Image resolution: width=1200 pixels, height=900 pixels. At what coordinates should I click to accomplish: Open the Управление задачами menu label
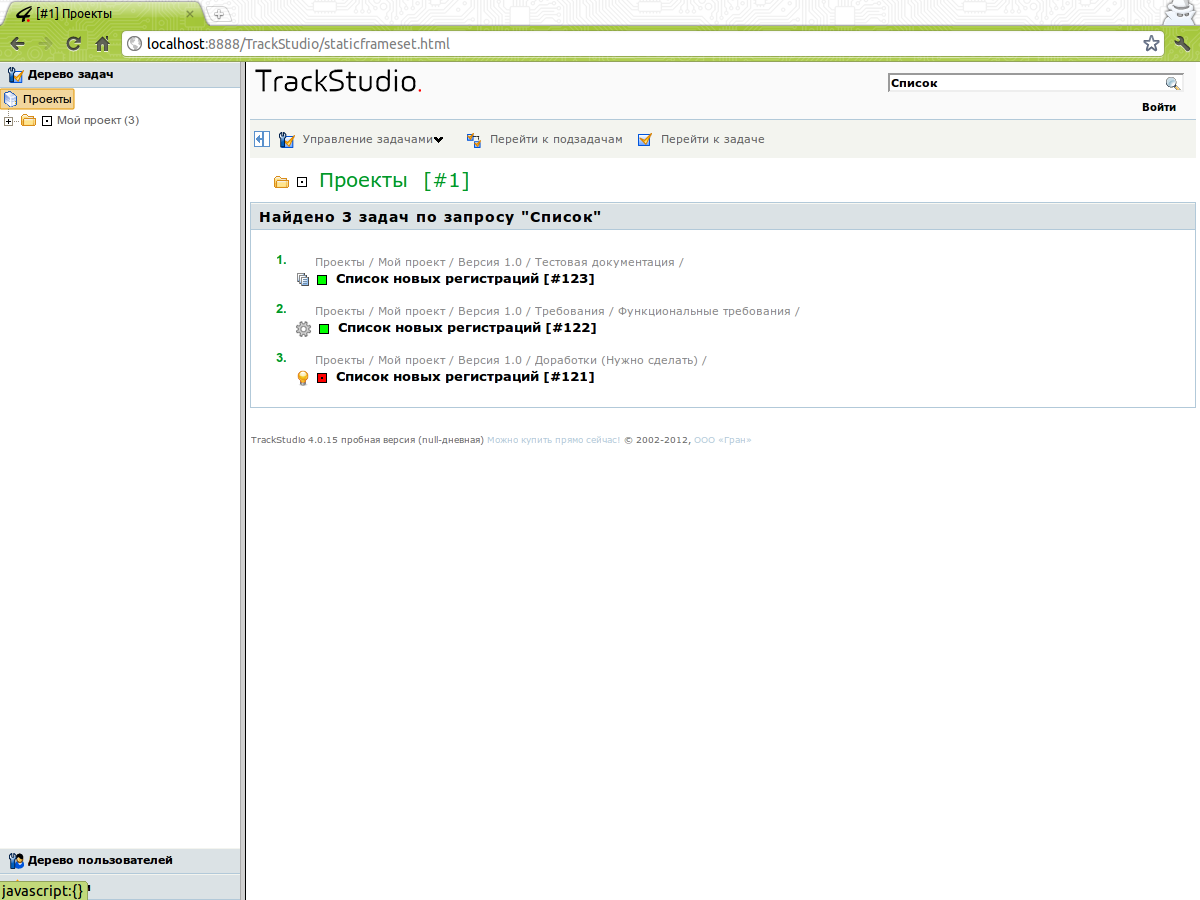point(367,140)
